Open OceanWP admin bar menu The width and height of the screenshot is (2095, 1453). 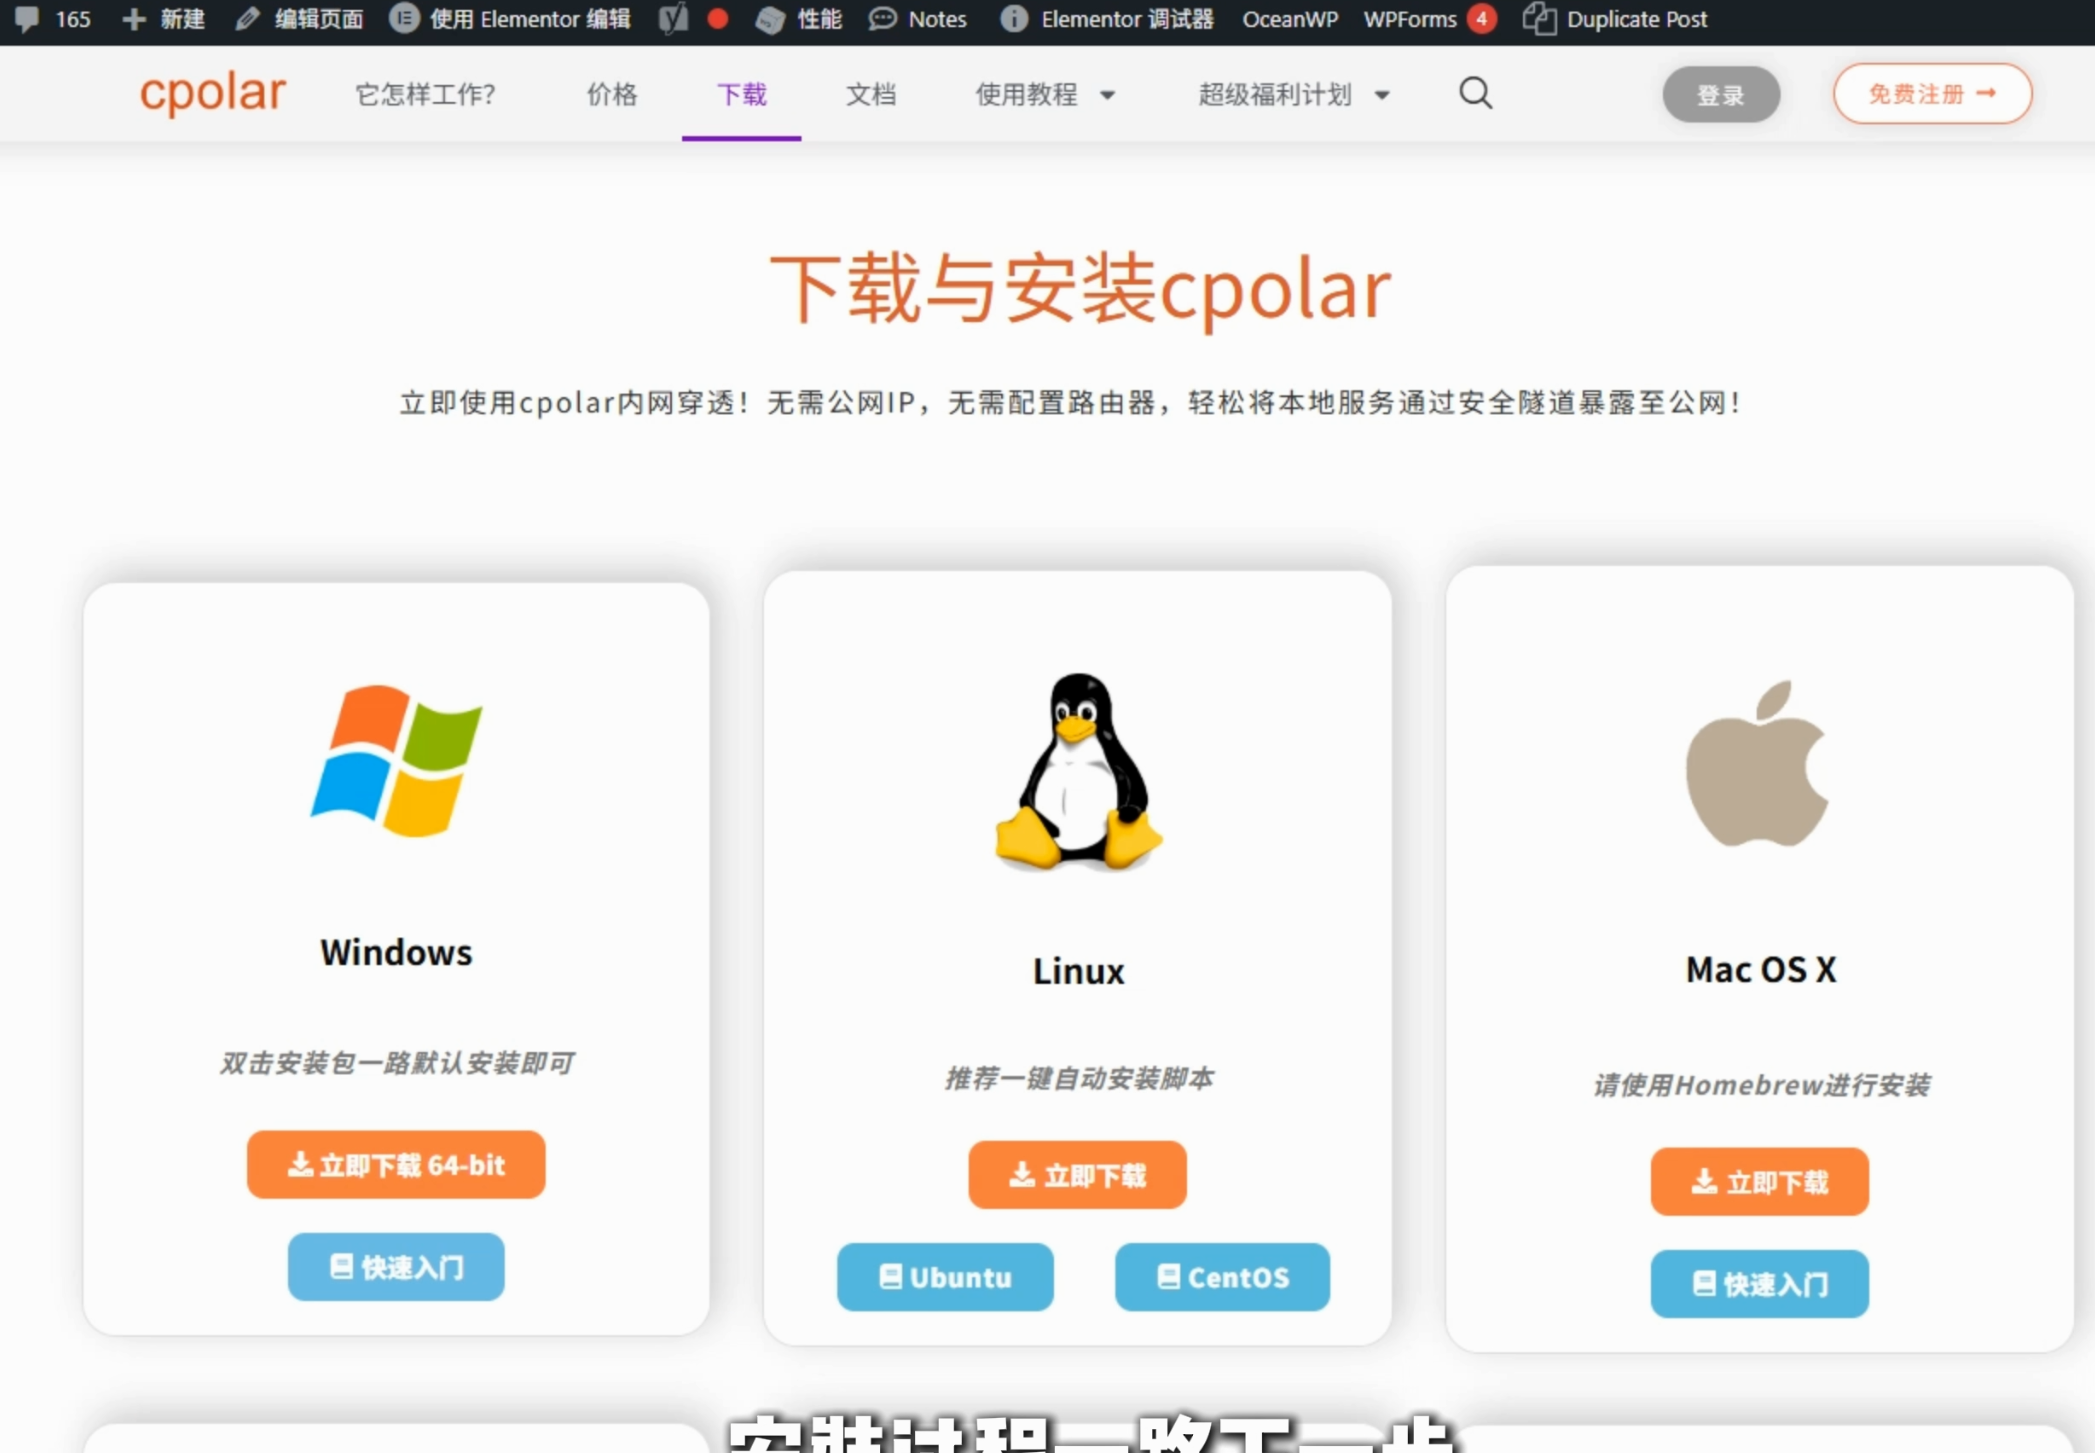tap(1290, 19)
